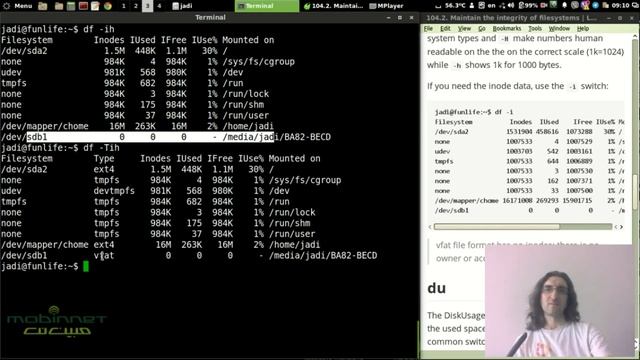The height and width of the screenshot is (360, 640).
Task: Click the blue round tray icon
Action: pos(596,6)
